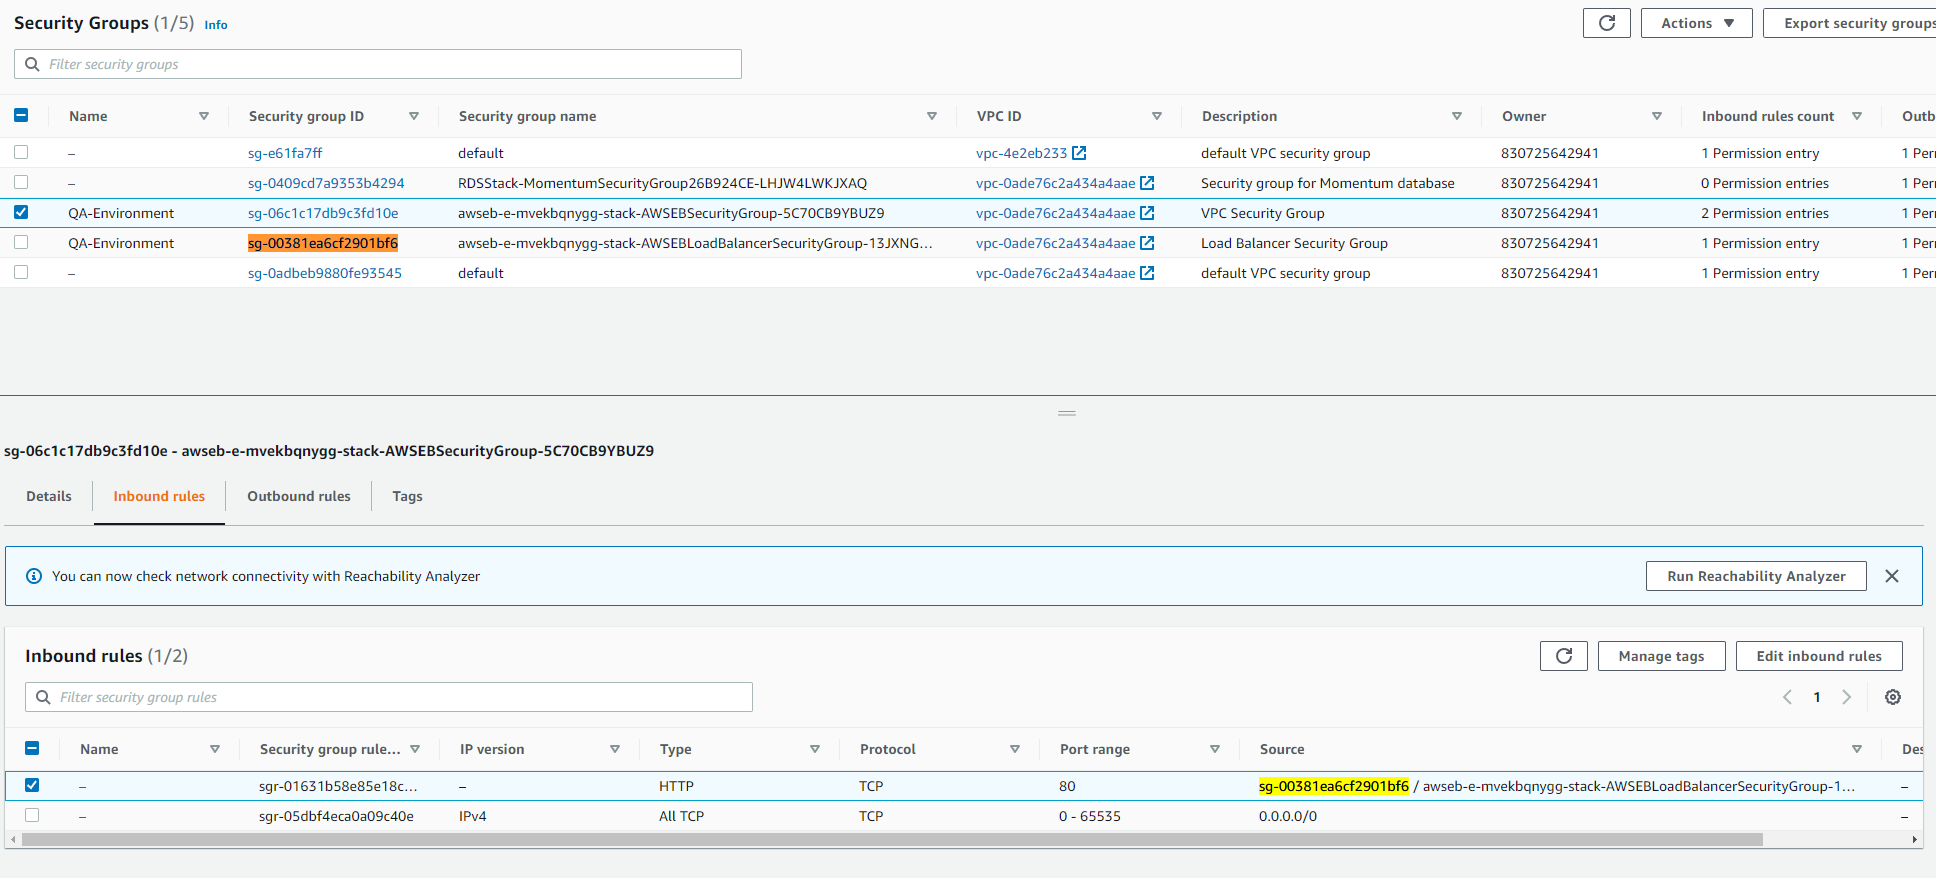Click the info icon in Reachability banner

[x=34, y=576]
